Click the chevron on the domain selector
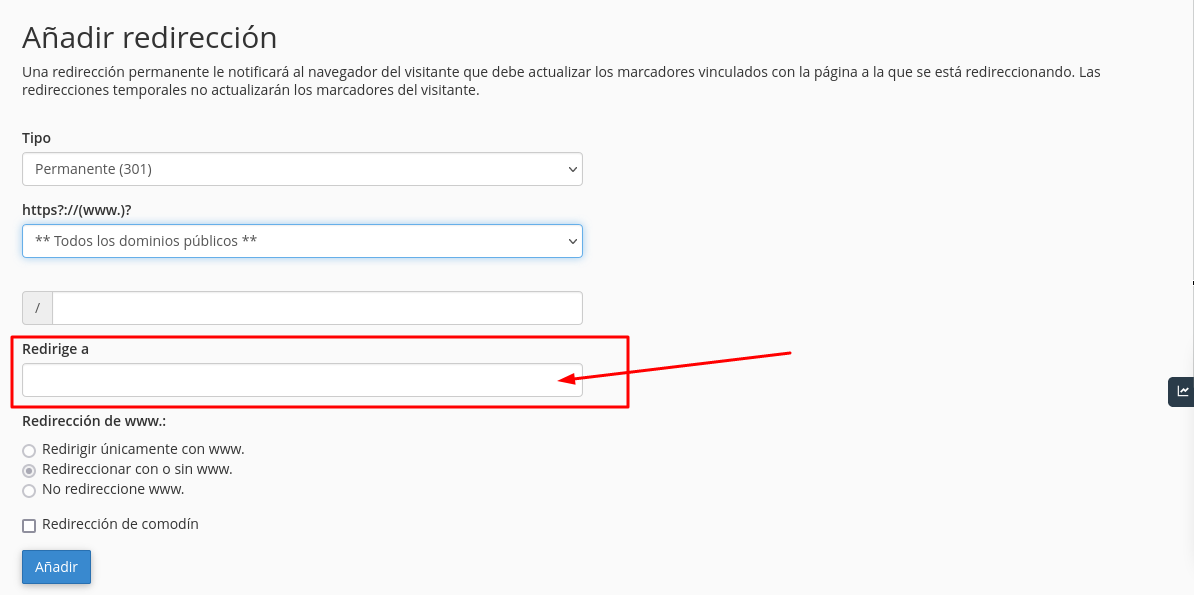 [573, 241]
